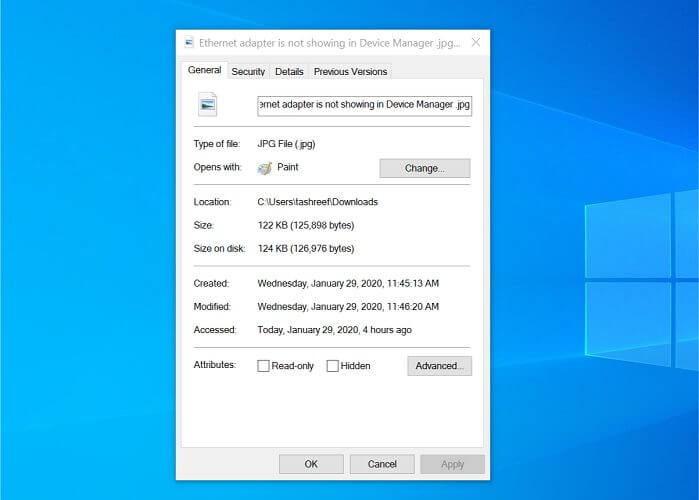
Task: Click the 'Opens with:' label
Action: 217,167
